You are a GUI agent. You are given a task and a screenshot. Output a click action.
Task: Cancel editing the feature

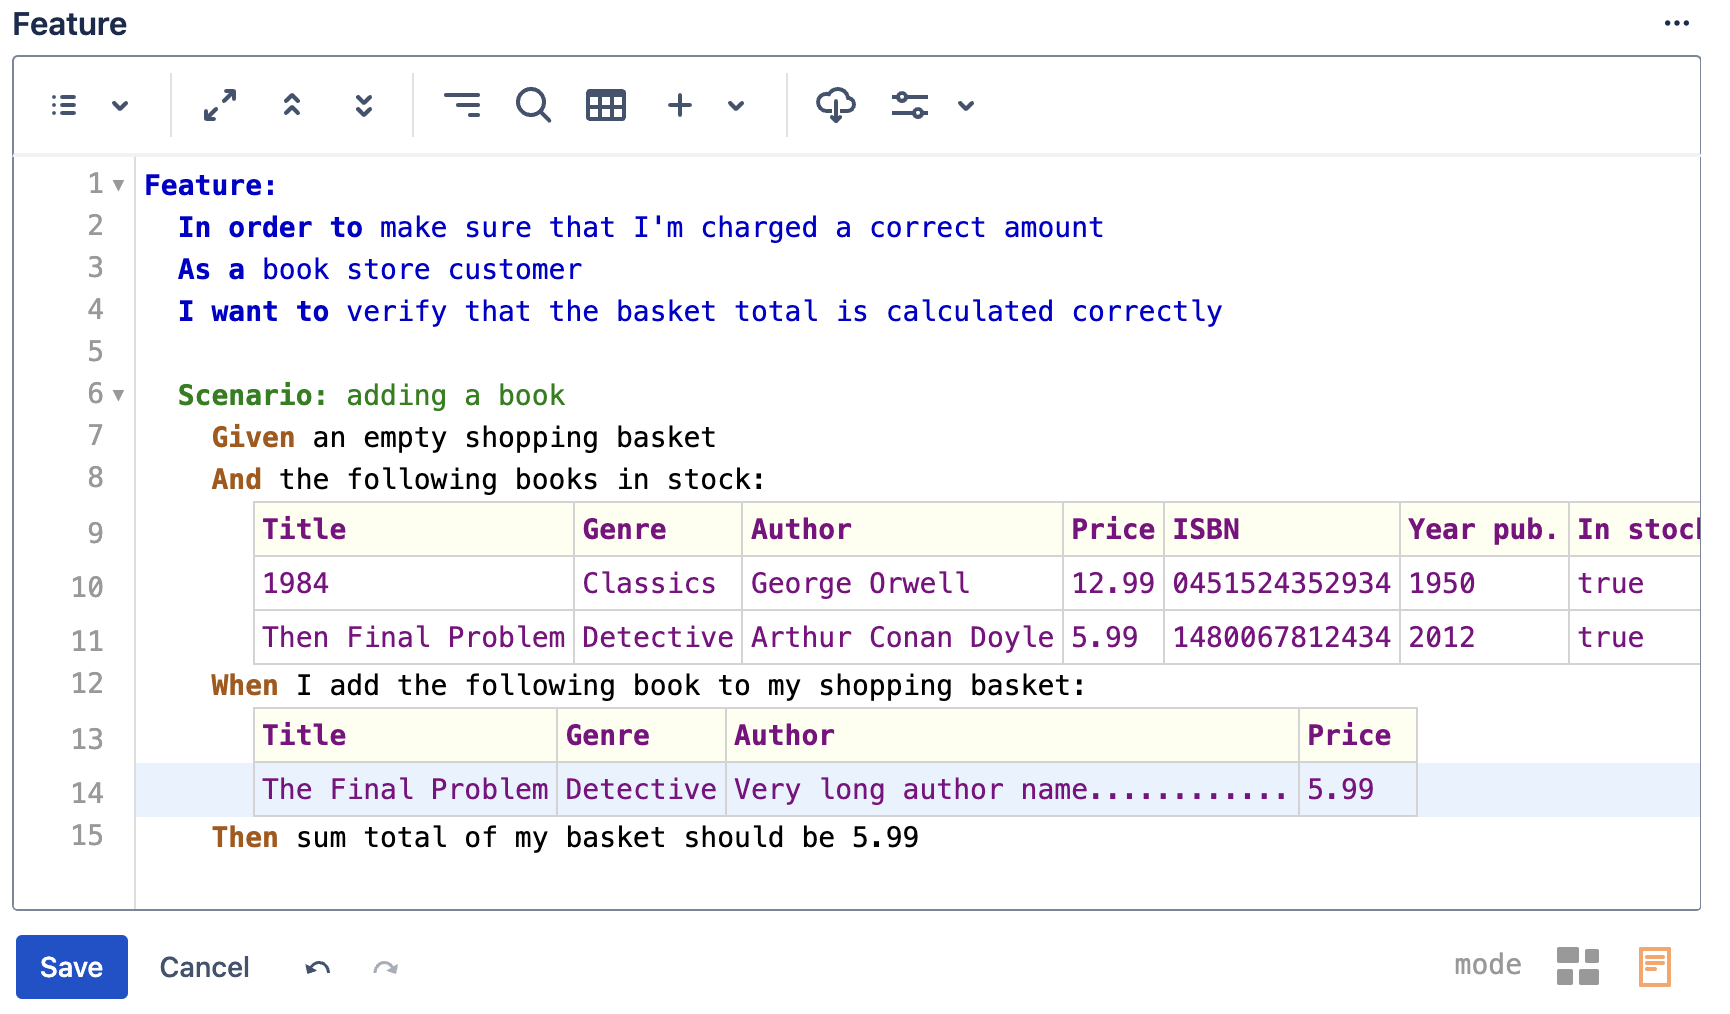pyautogui.click(x=205, y=967)
